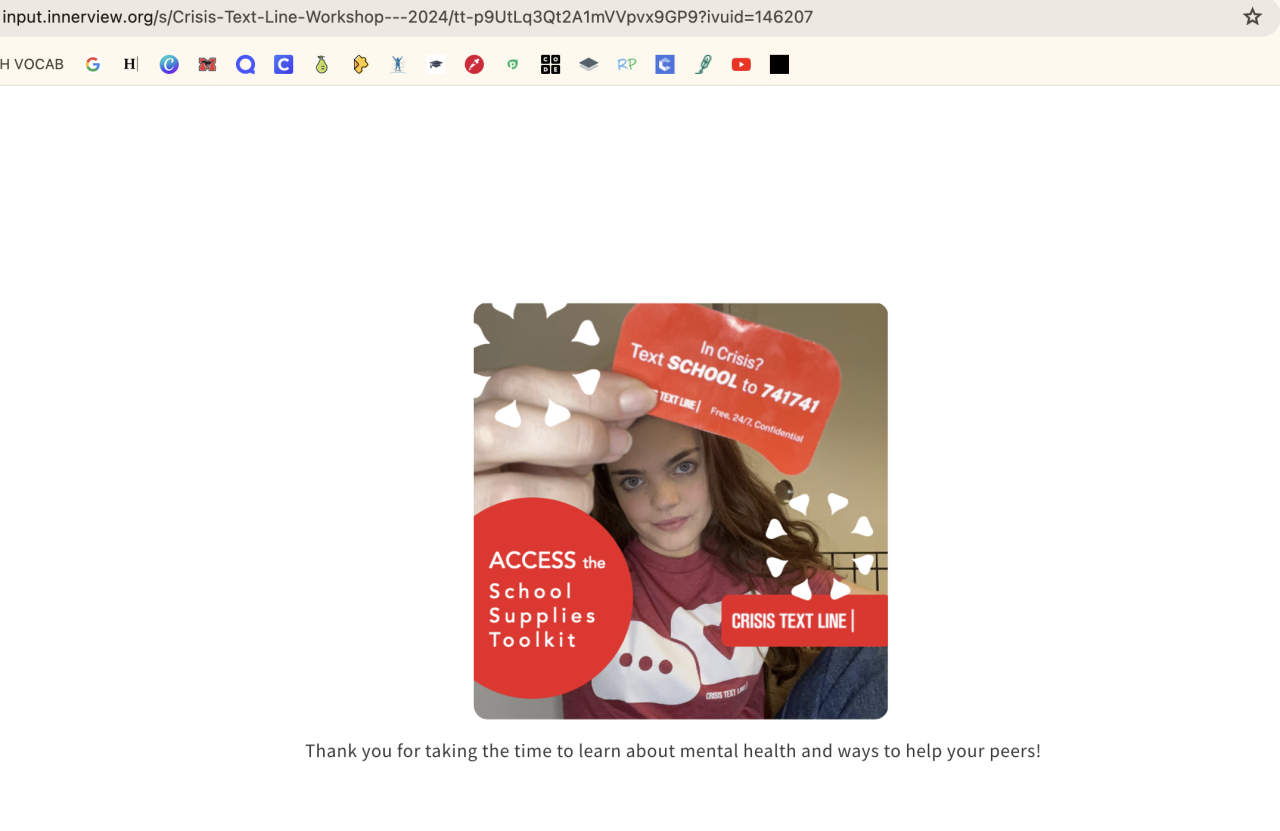This screenshot has width=1280, height=831.
Task: Open the YouTube bookmark
Action: [x=741, y=64]
